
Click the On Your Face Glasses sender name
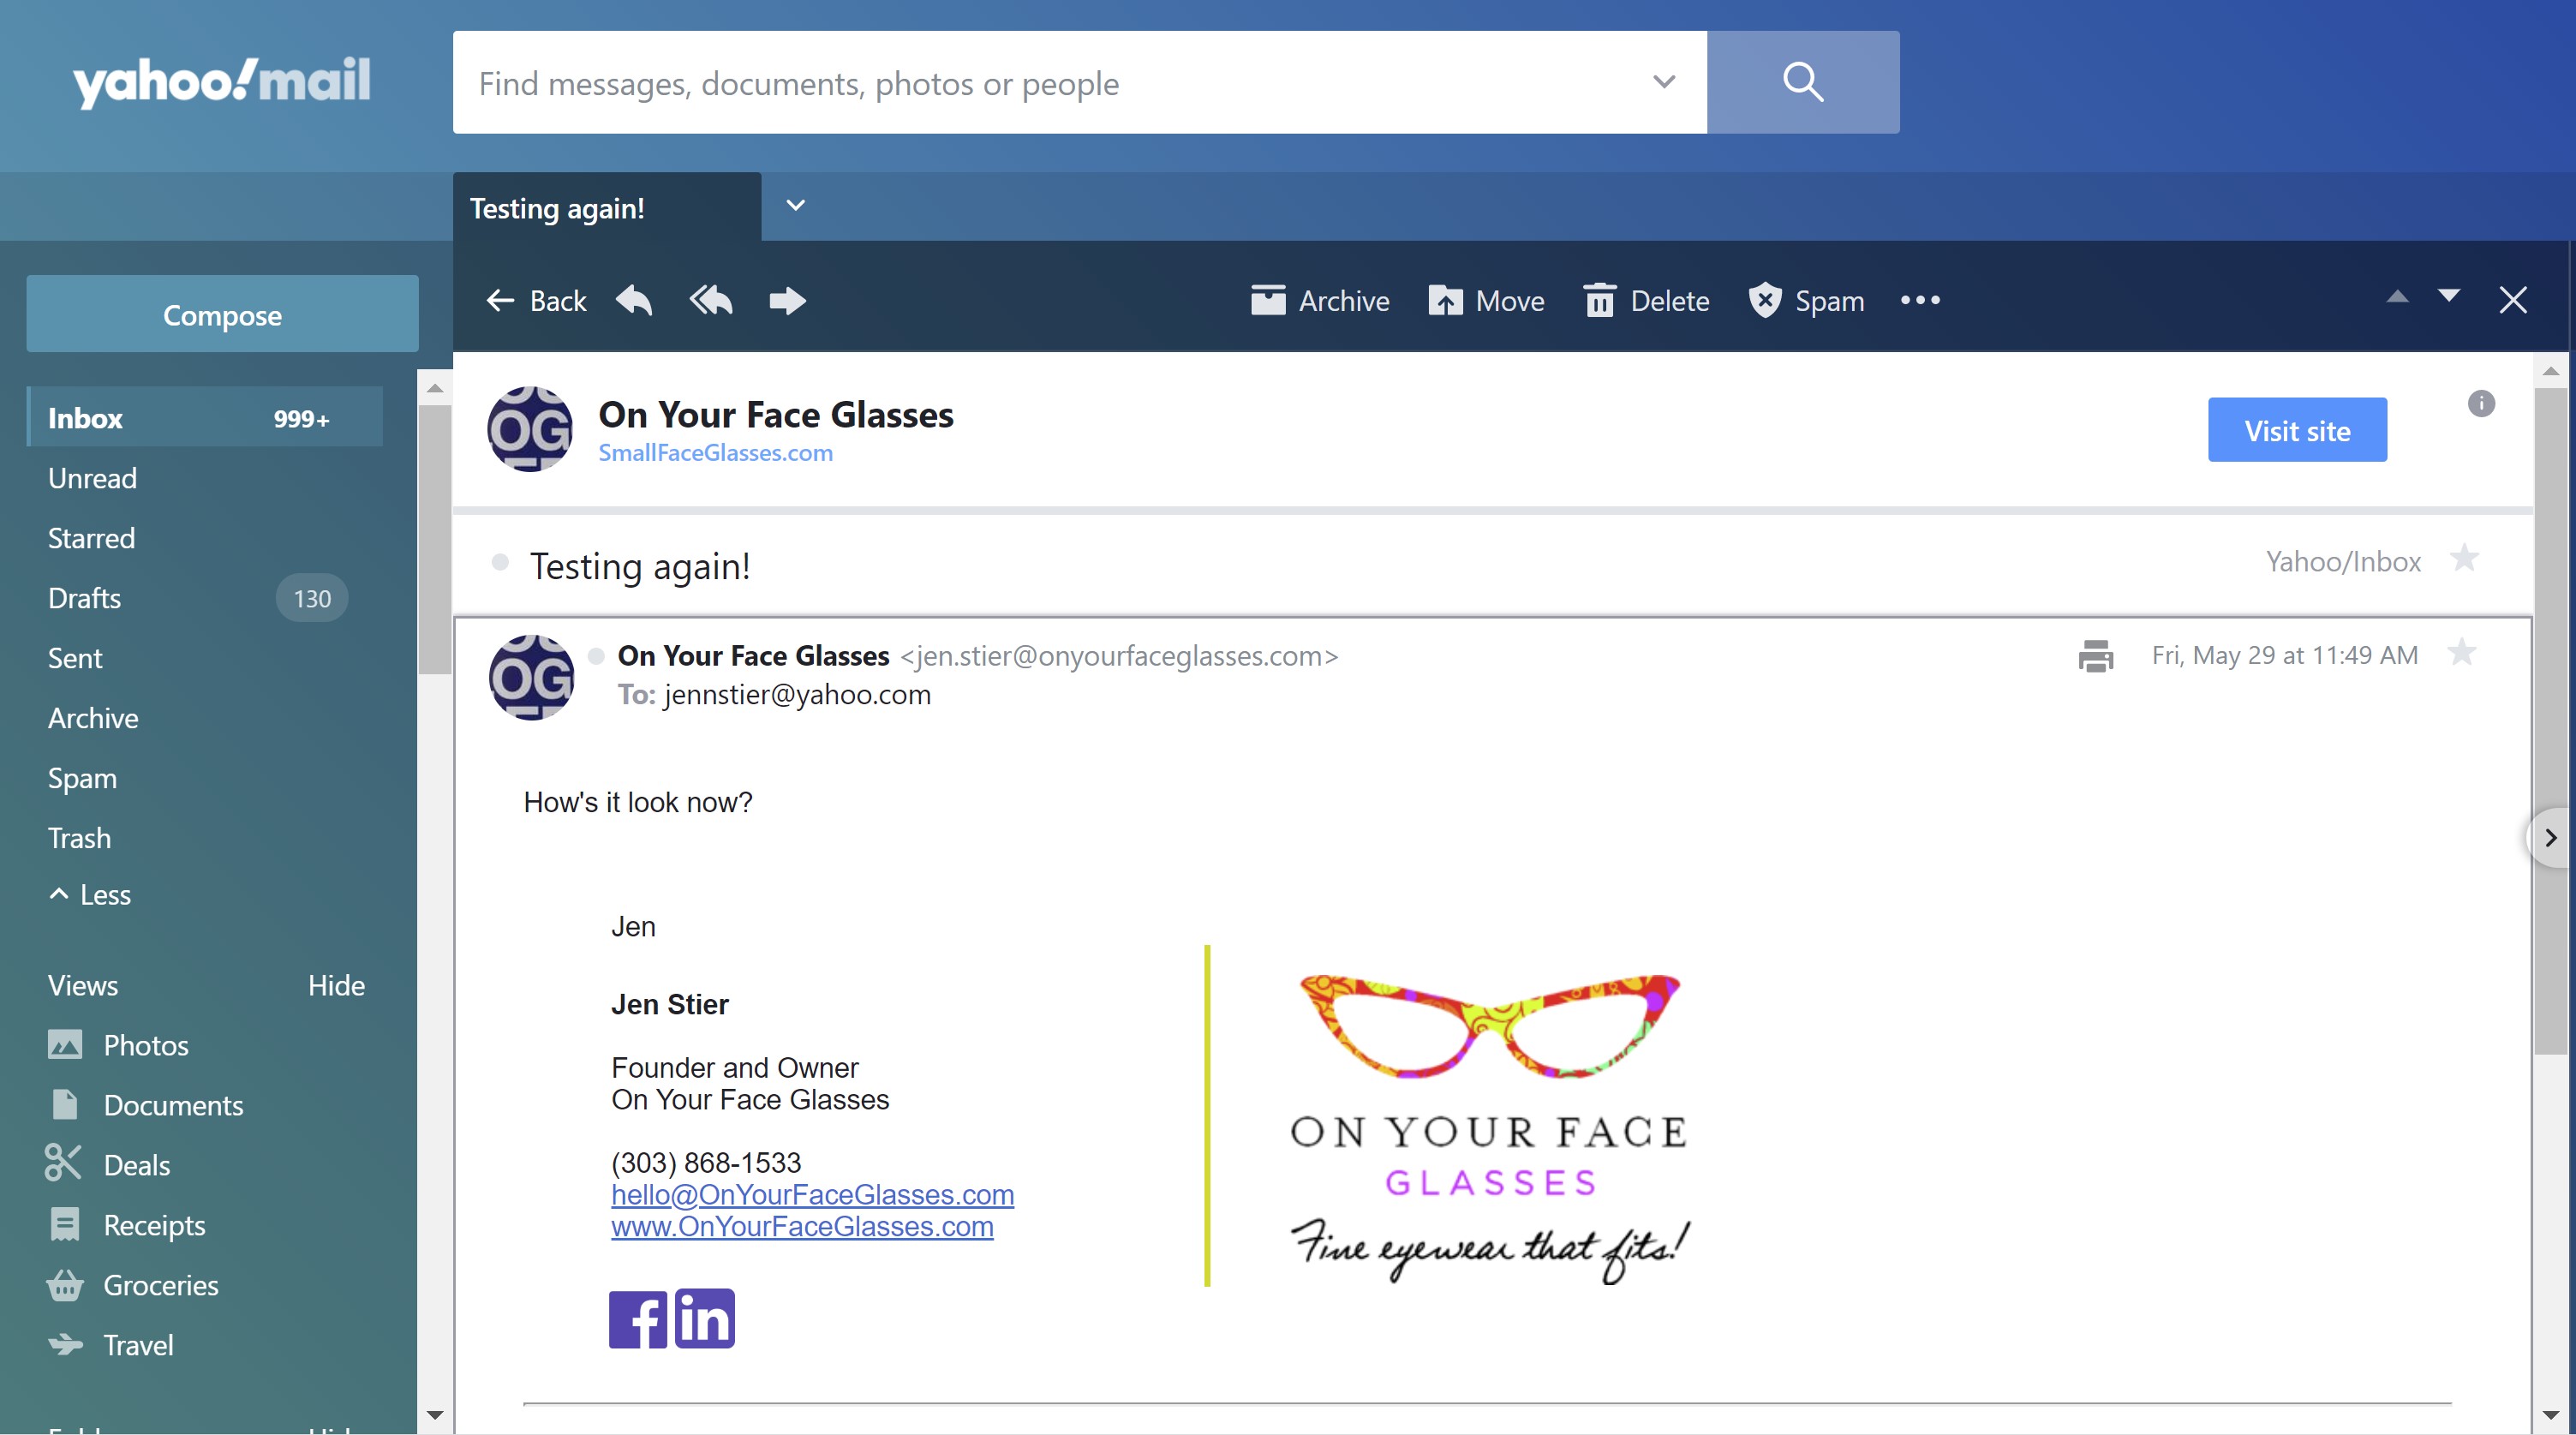[753, 656]
